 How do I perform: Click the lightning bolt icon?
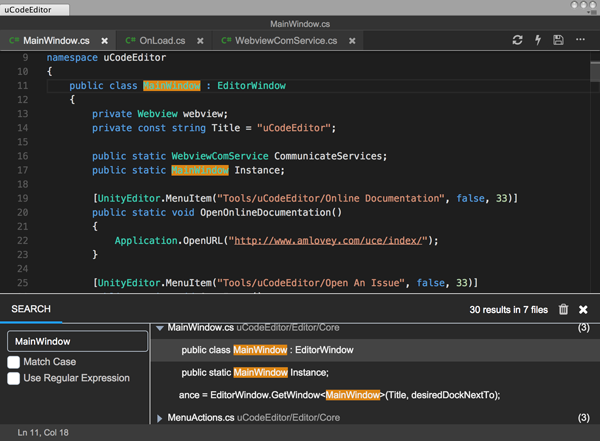click(x=538, y=40)
